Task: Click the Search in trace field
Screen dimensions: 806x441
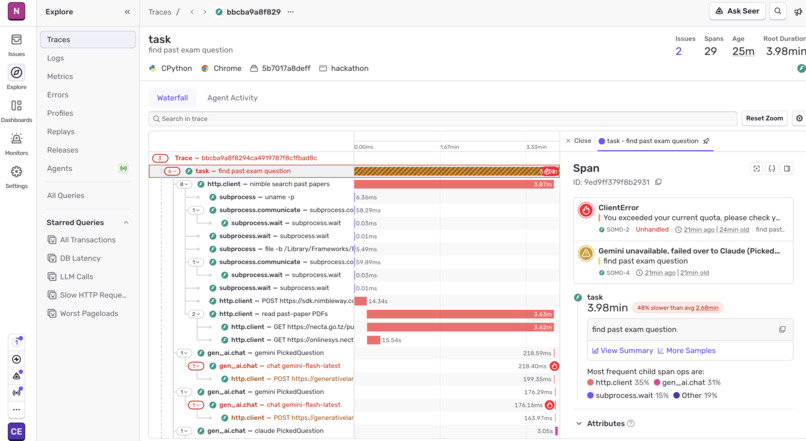Action: [x=443, y=119]
